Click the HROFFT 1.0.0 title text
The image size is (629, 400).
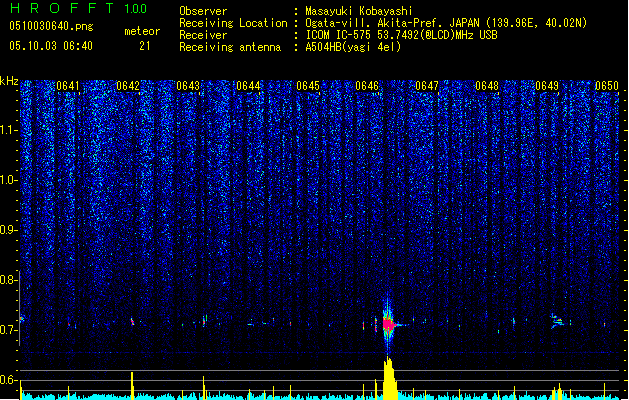79,8
